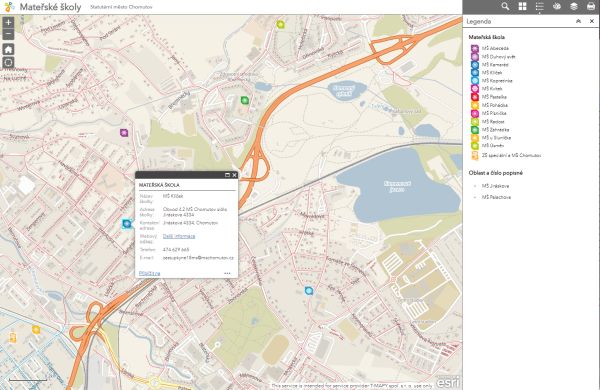Click MŠ Kopretinka legend symbol
Viewport: 600px width, 390px height.
[475, 81]
